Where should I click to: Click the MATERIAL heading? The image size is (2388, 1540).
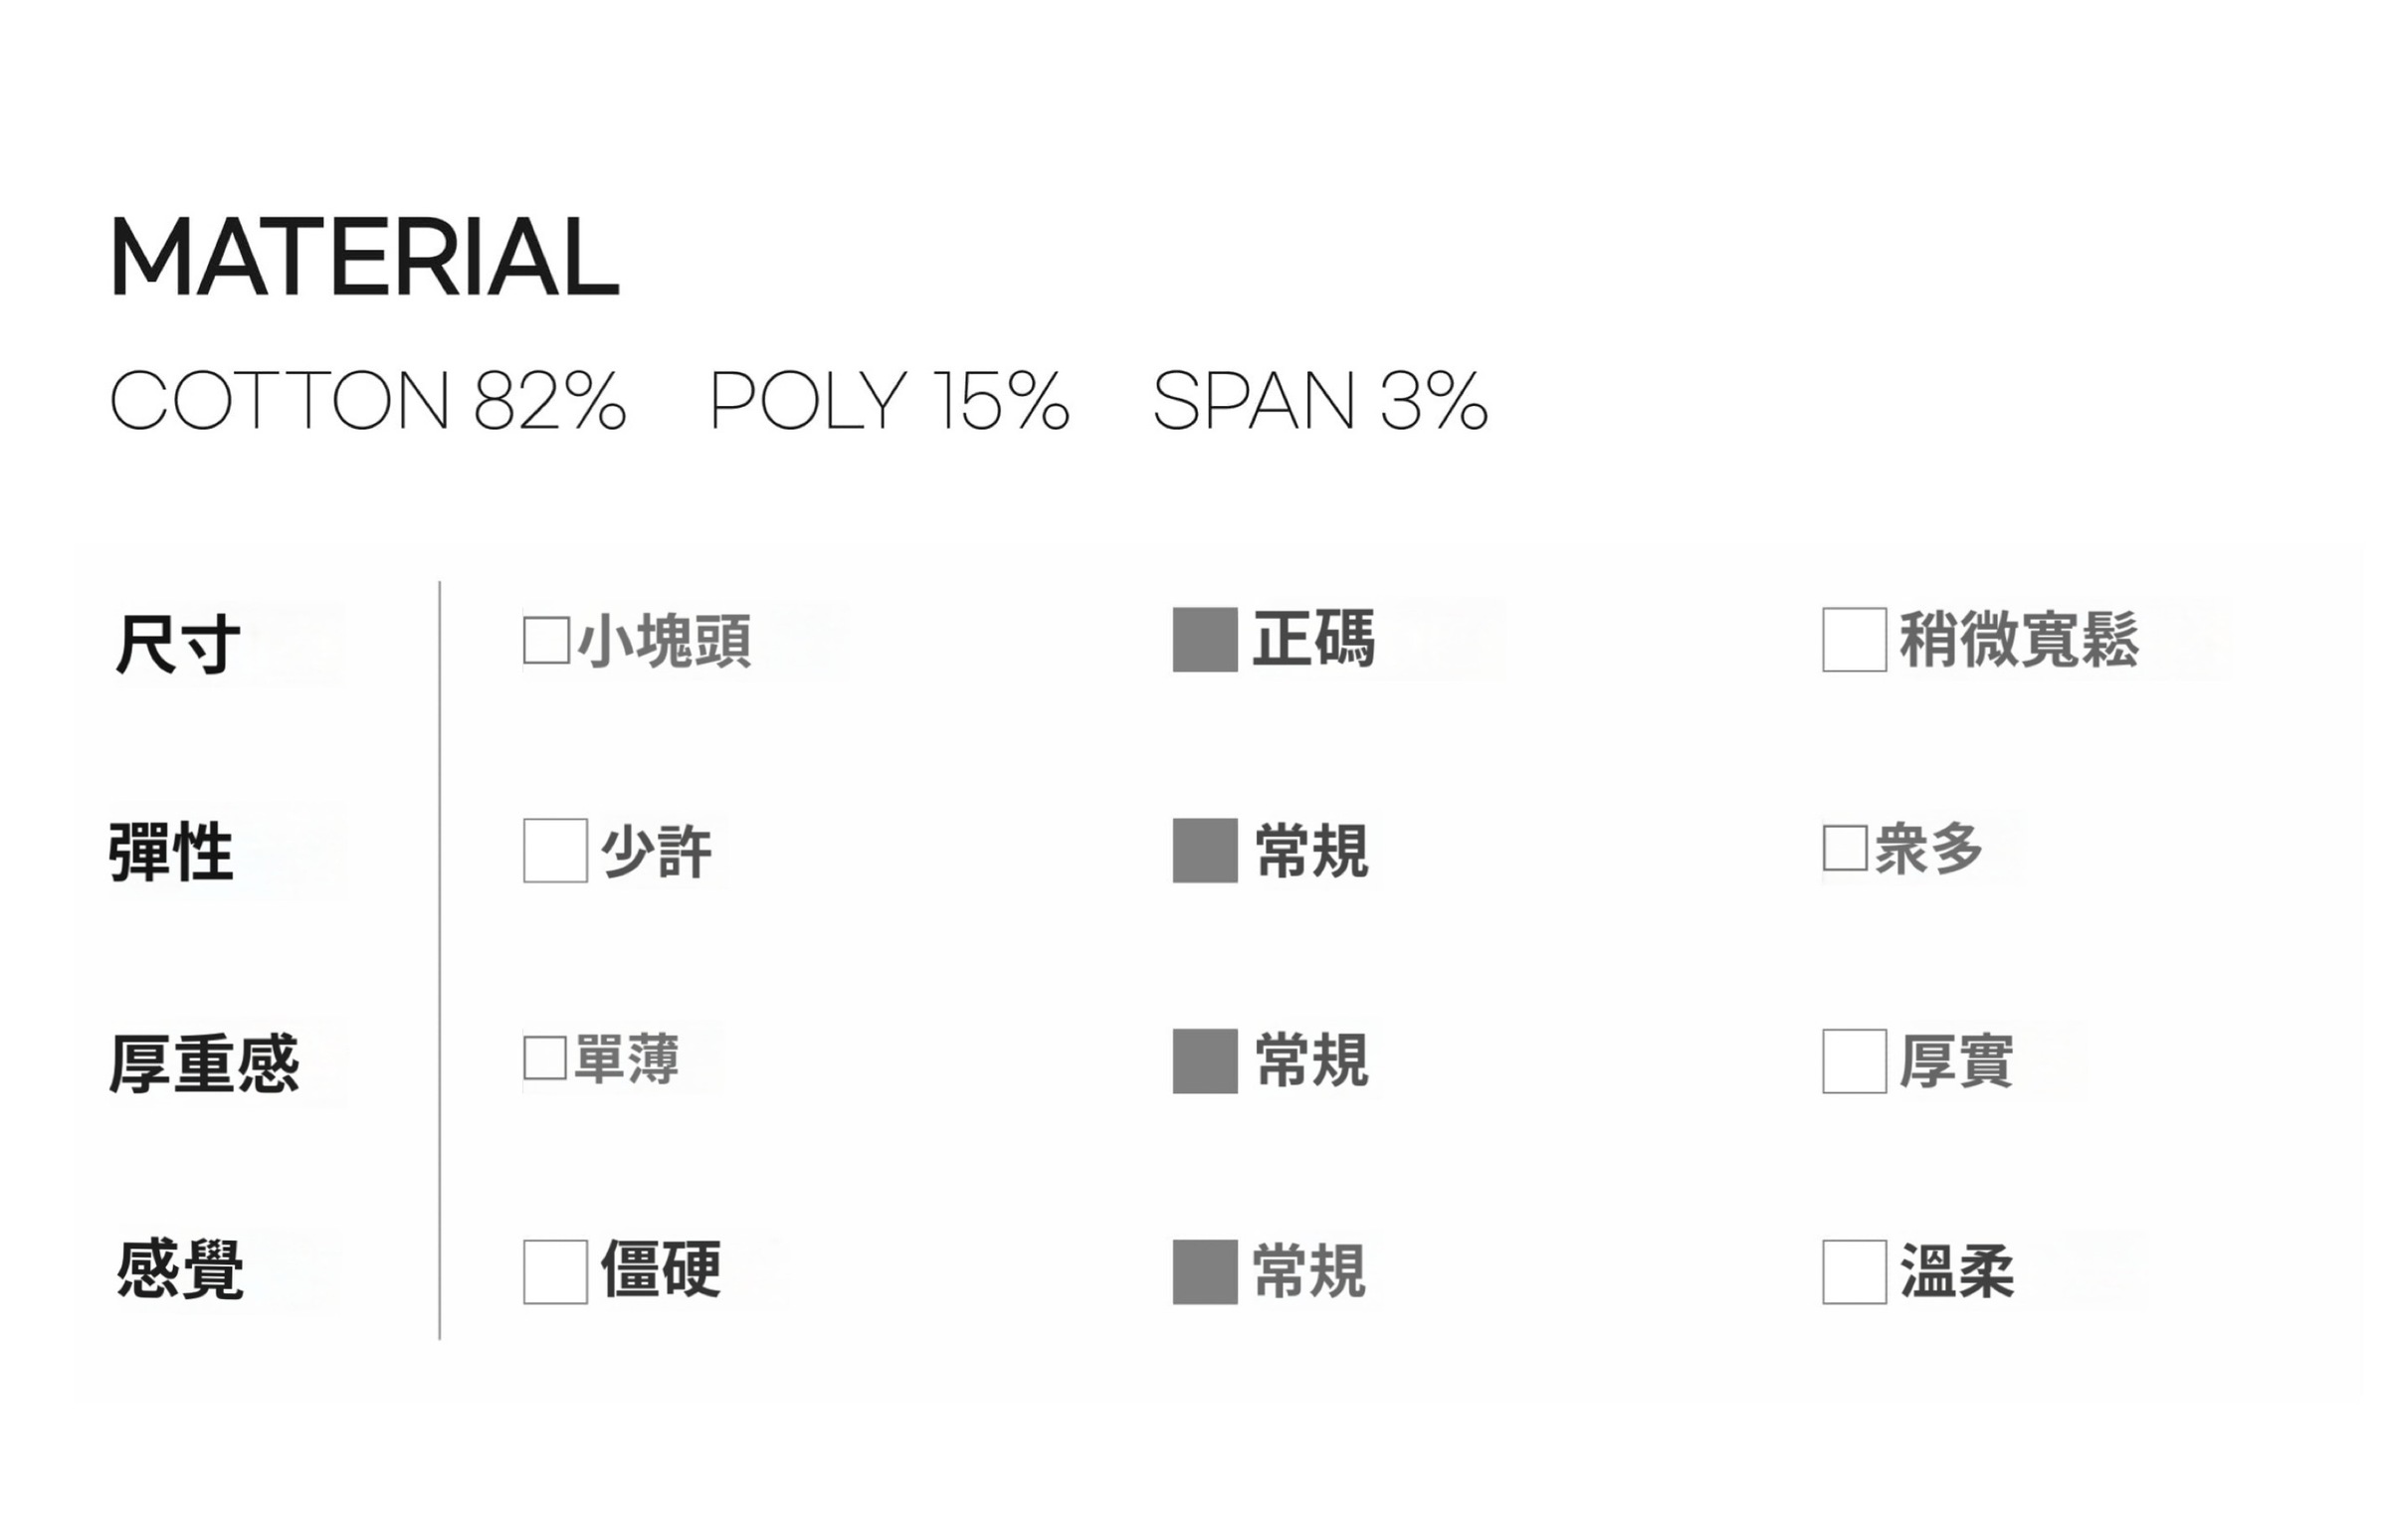[364, 257]
